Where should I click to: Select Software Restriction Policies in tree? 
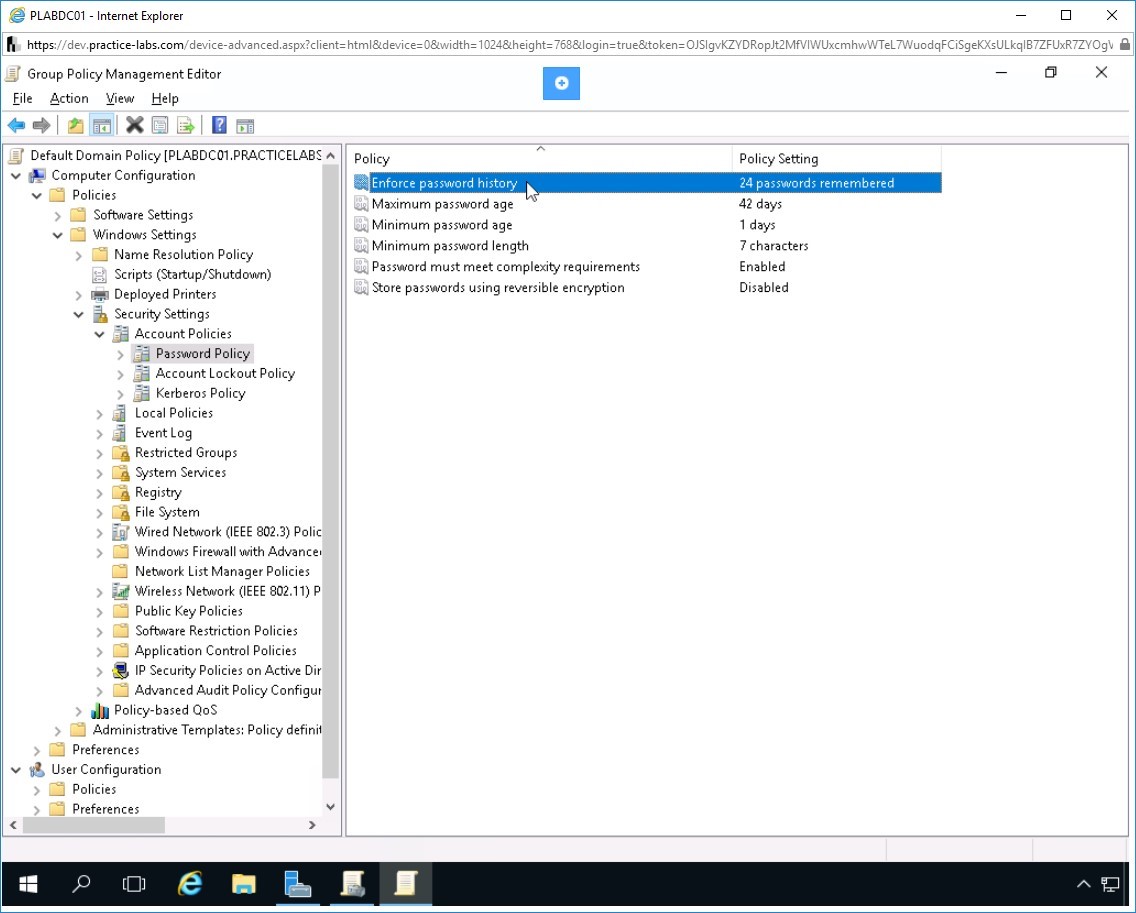[216, 631]
